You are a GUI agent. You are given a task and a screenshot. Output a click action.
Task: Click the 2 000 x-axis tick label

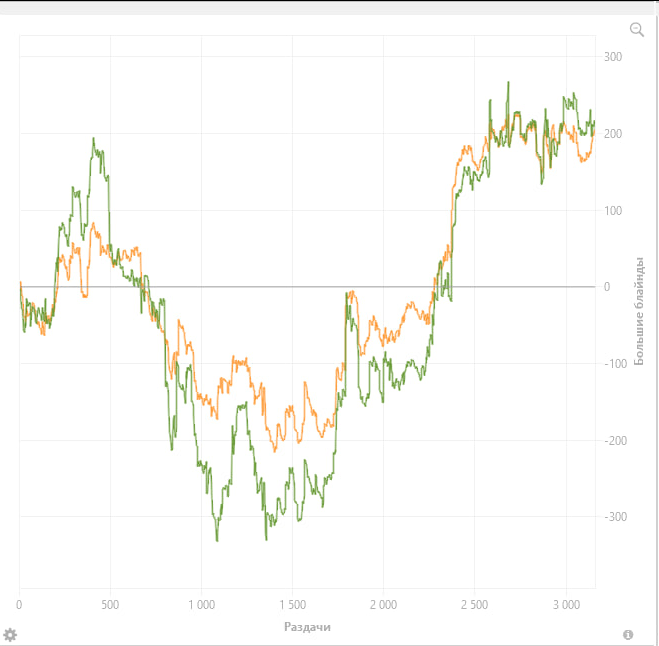point(383,605)
